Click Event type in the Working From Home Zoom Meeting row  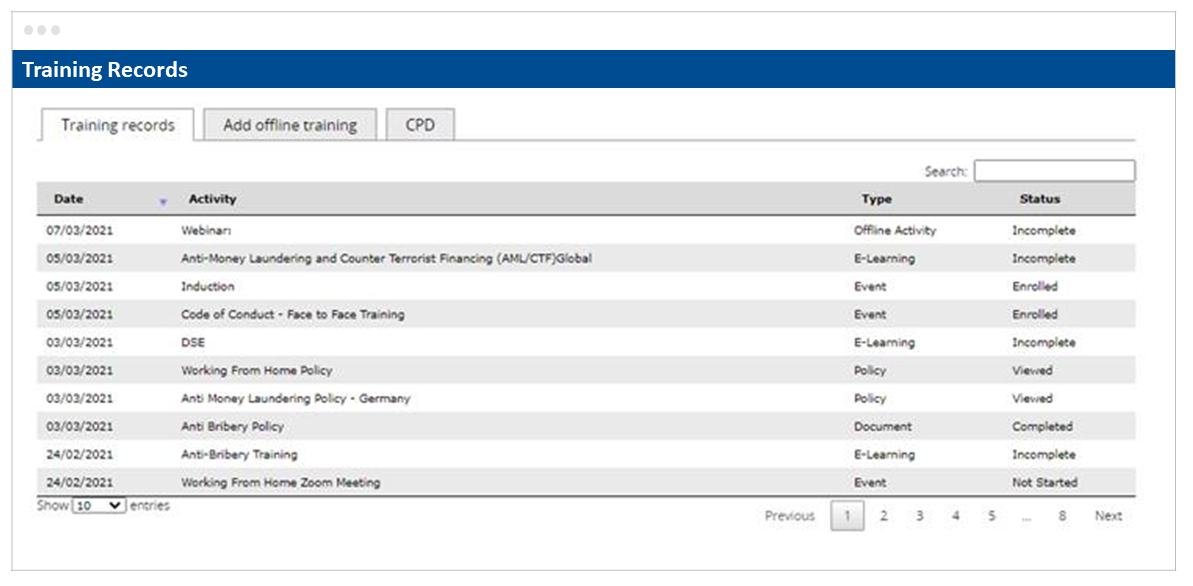pos(870,482)
